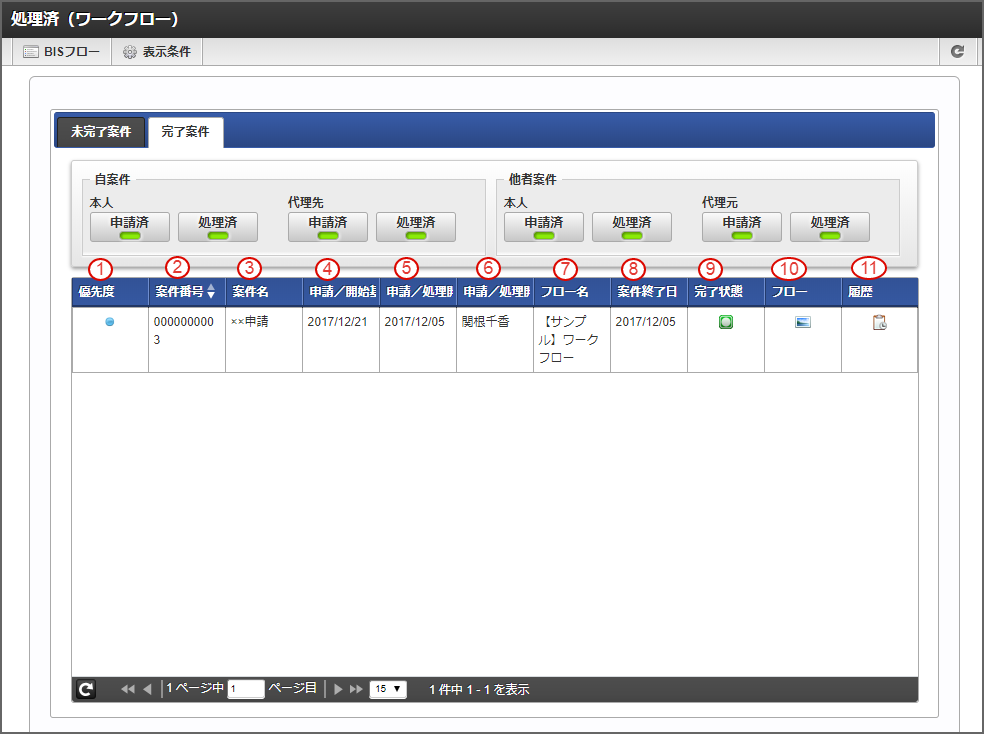Select the 完了案件 tab
Viewport: 984px width, 734px height.
click(x=185, y=132)
